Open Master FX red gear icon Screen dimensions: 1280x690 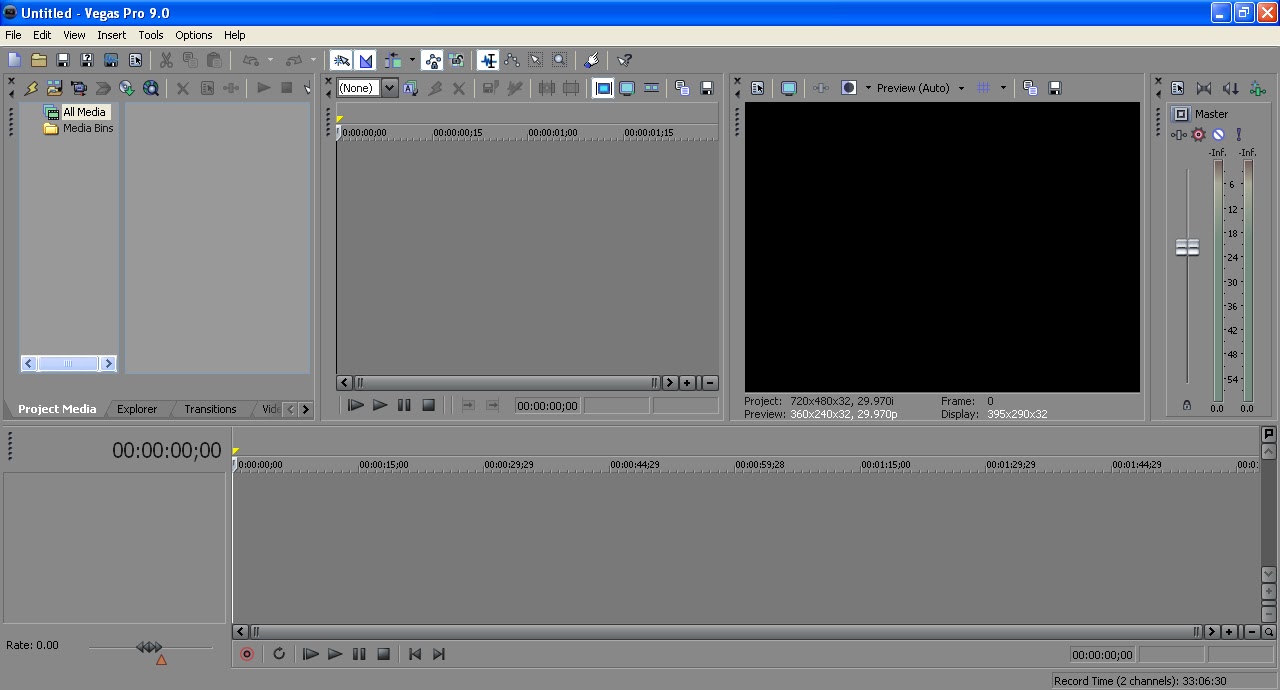(x=1199, y=134)
